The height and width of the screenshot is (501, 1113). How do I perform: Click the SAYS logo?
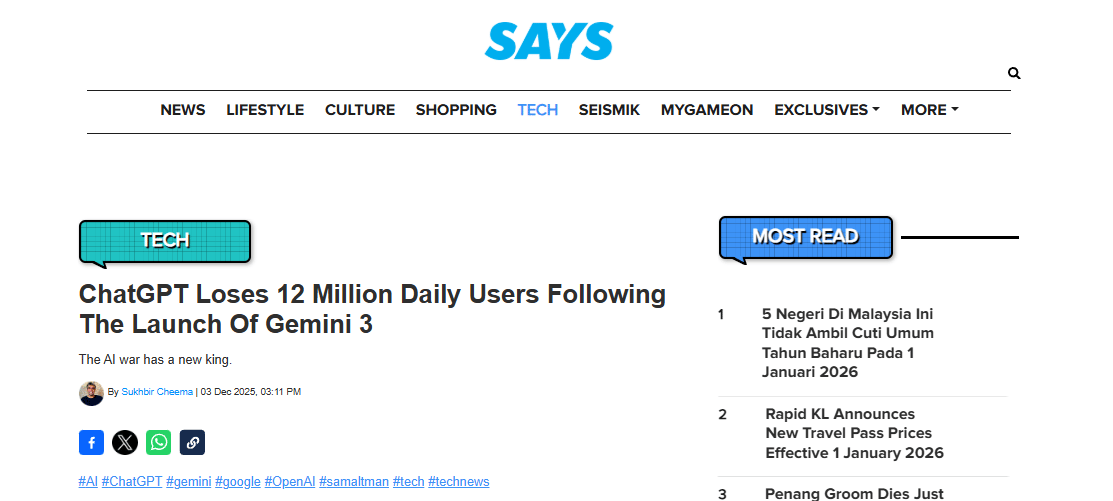click(x=549, y=41)
